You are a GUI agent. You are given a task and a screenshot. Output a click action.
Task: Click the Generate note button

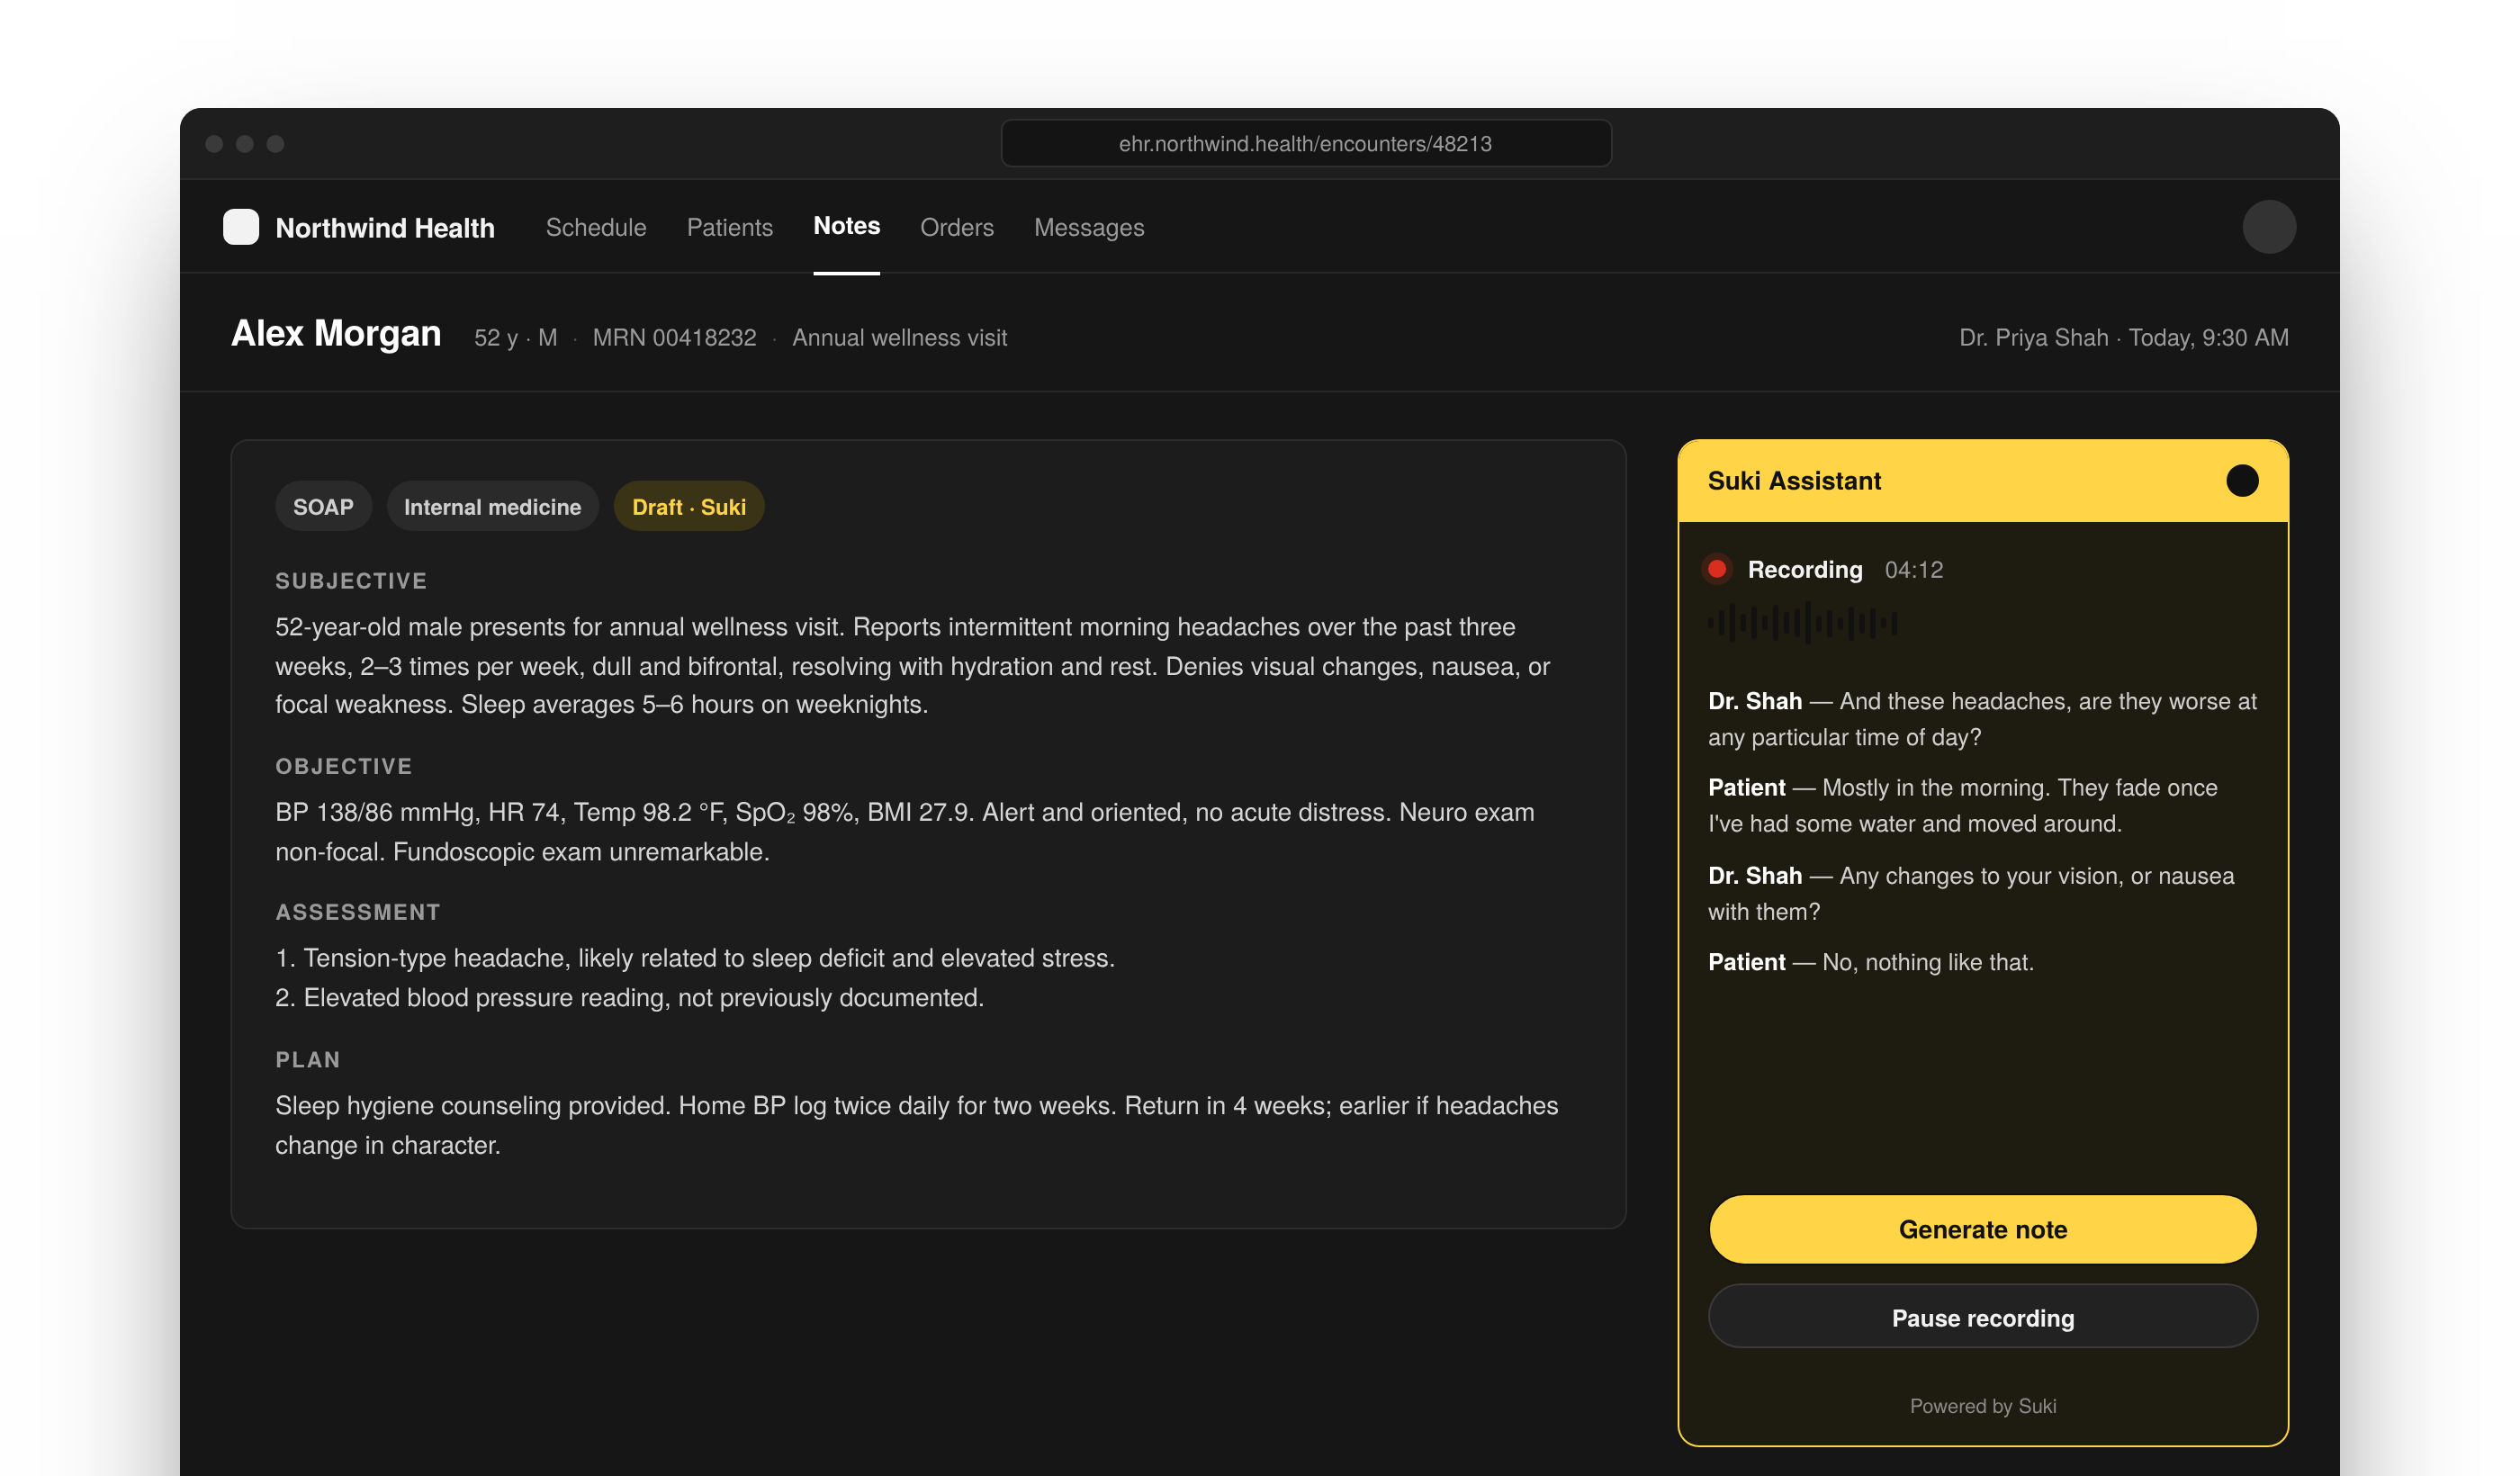1983,1229
